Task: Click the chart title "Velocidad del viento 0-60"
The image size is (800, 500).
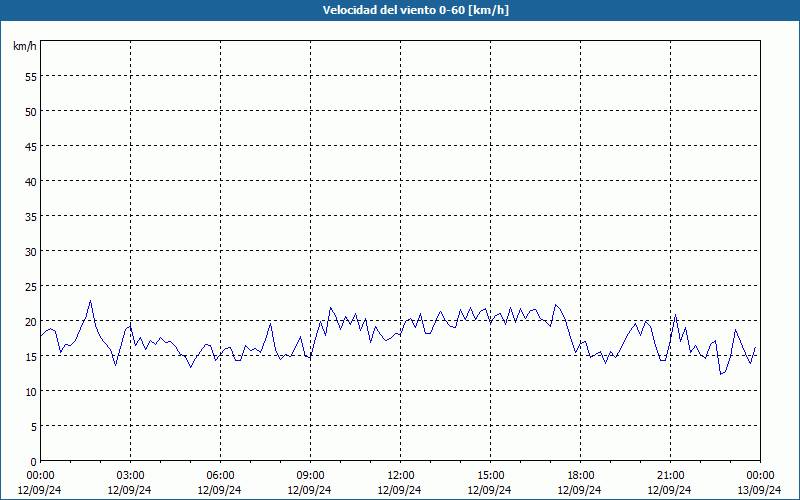Action: [x=400, y=11]
